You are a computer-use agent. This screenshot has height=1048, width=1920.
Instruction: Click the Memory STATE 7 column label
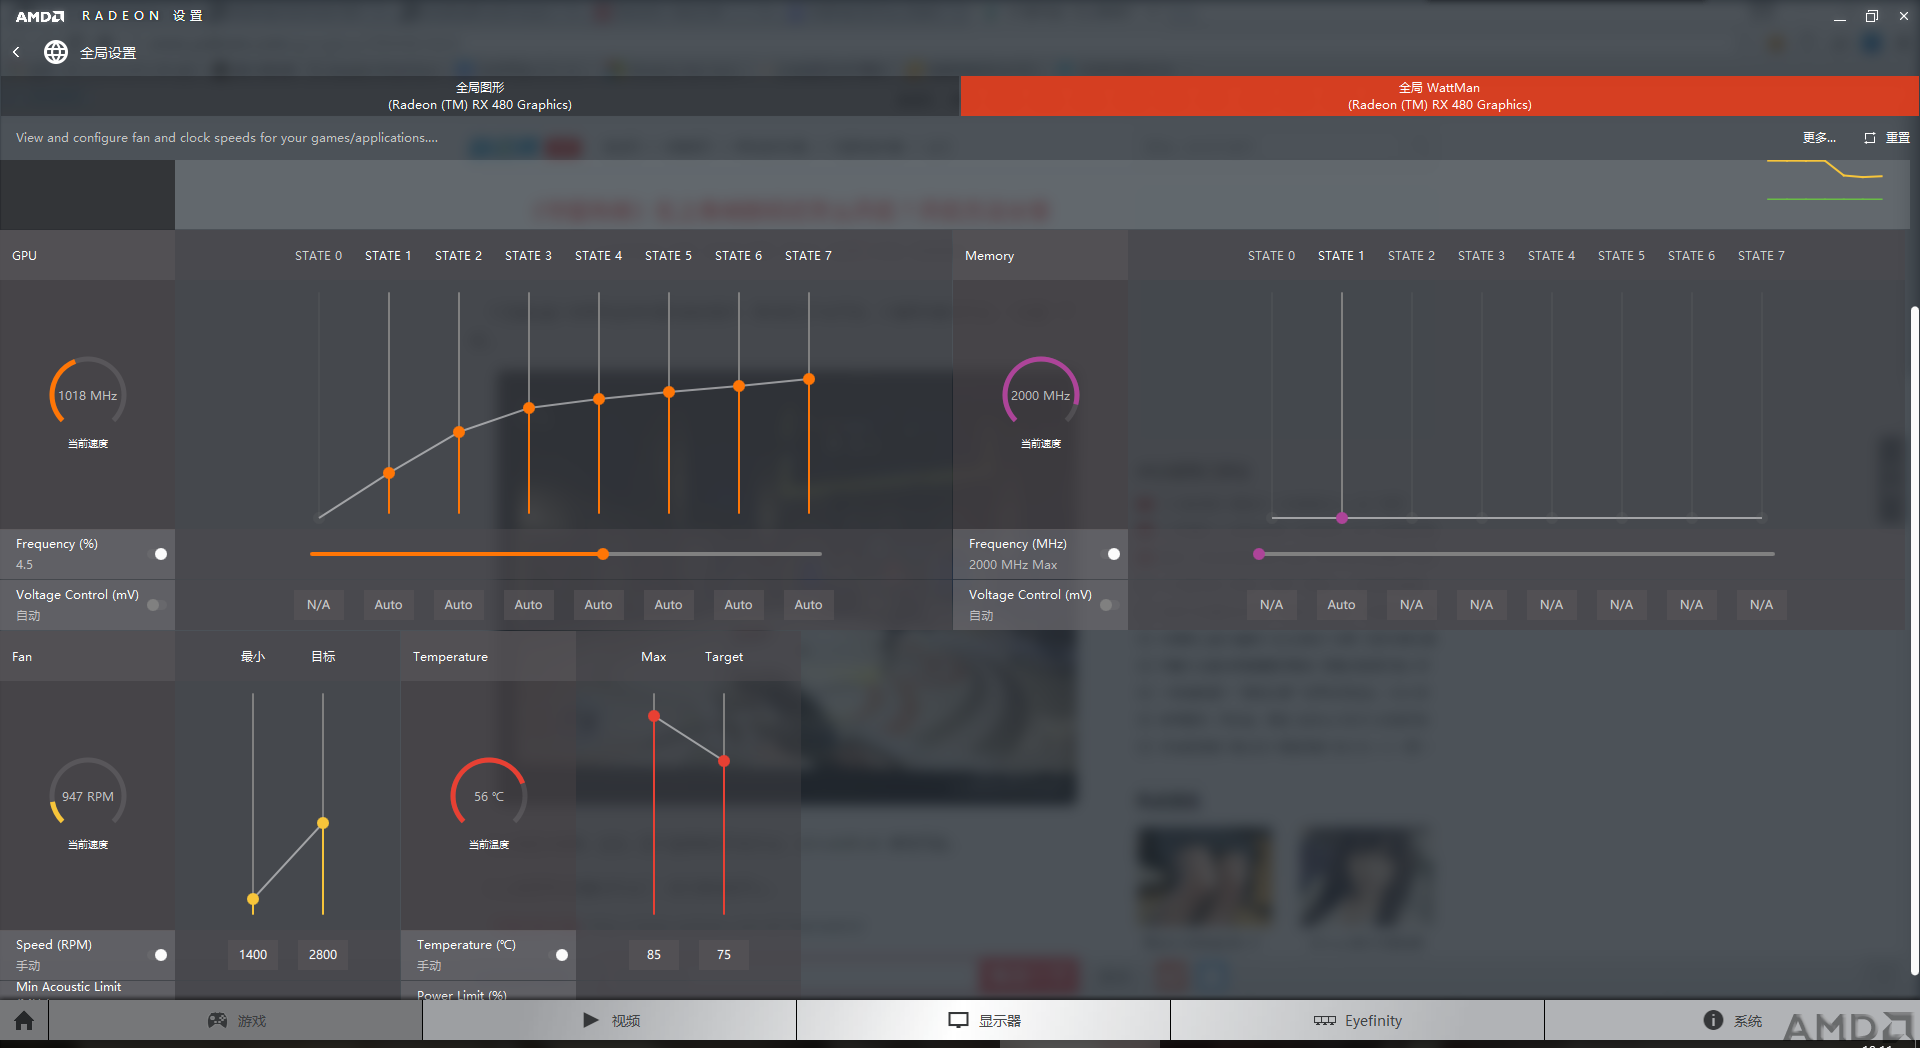(1761, 256)
